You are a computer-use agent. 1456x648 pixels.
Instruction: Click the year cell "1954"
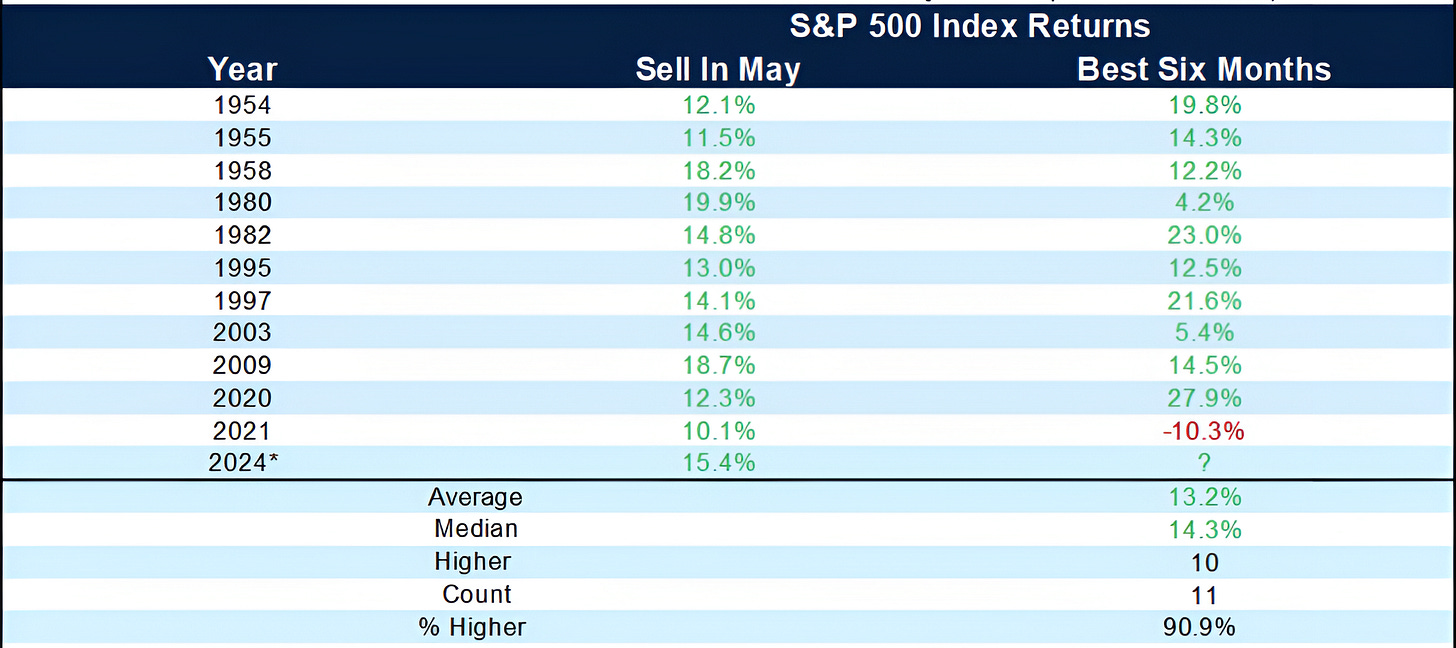[243, 105]
